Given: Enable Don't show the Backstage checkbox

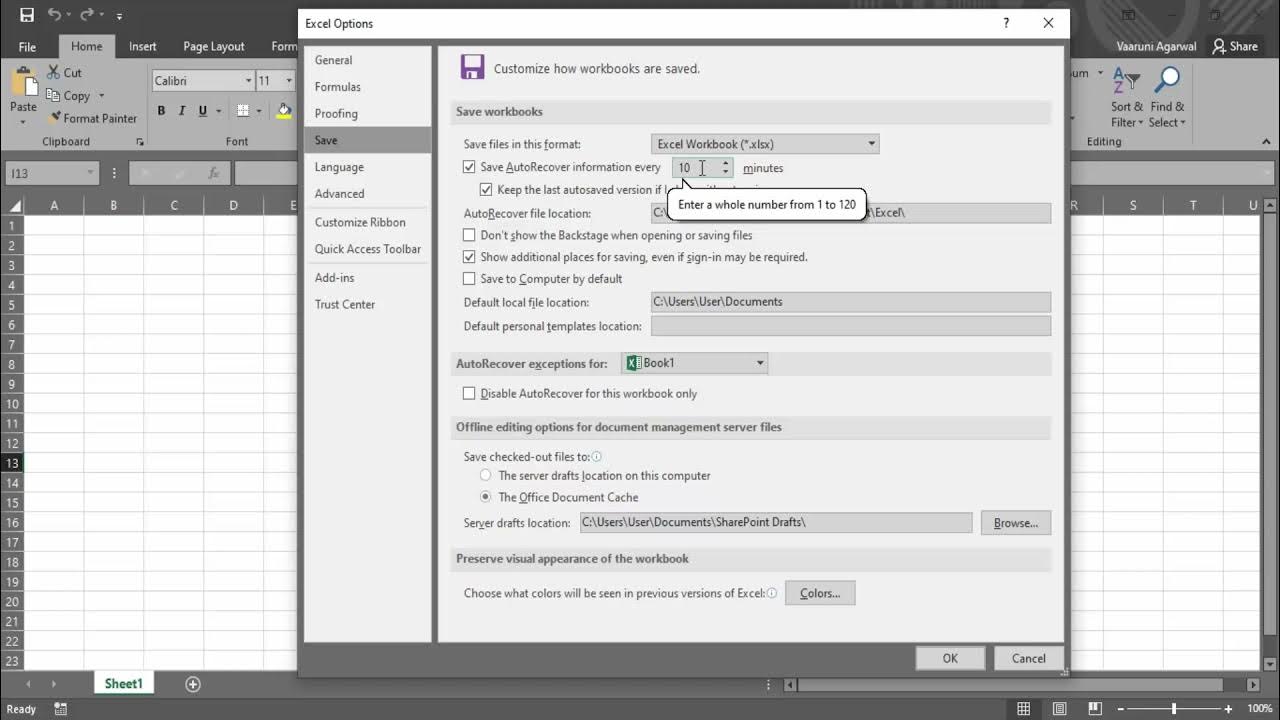Looking at the screenshot, I should pos(469,235).
